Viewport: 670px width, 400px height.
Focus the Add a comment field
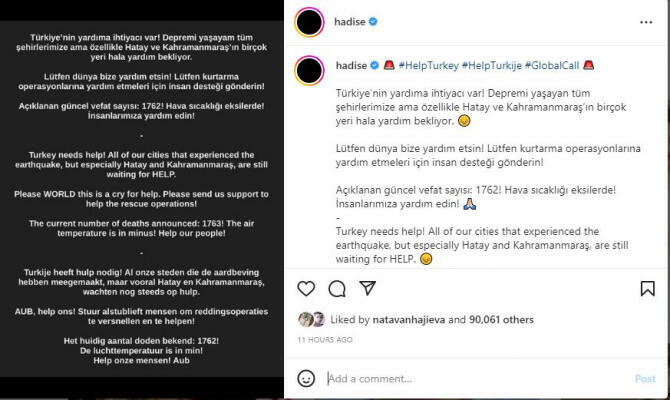470,379
